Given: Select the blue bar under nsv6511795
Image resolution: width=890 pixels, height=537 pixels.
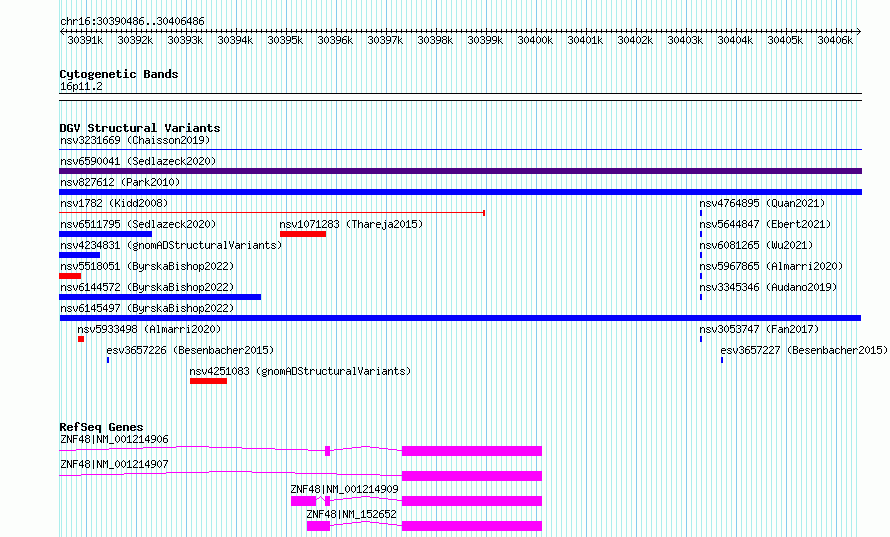Looking at the screenshot, I should click(106, 234).
